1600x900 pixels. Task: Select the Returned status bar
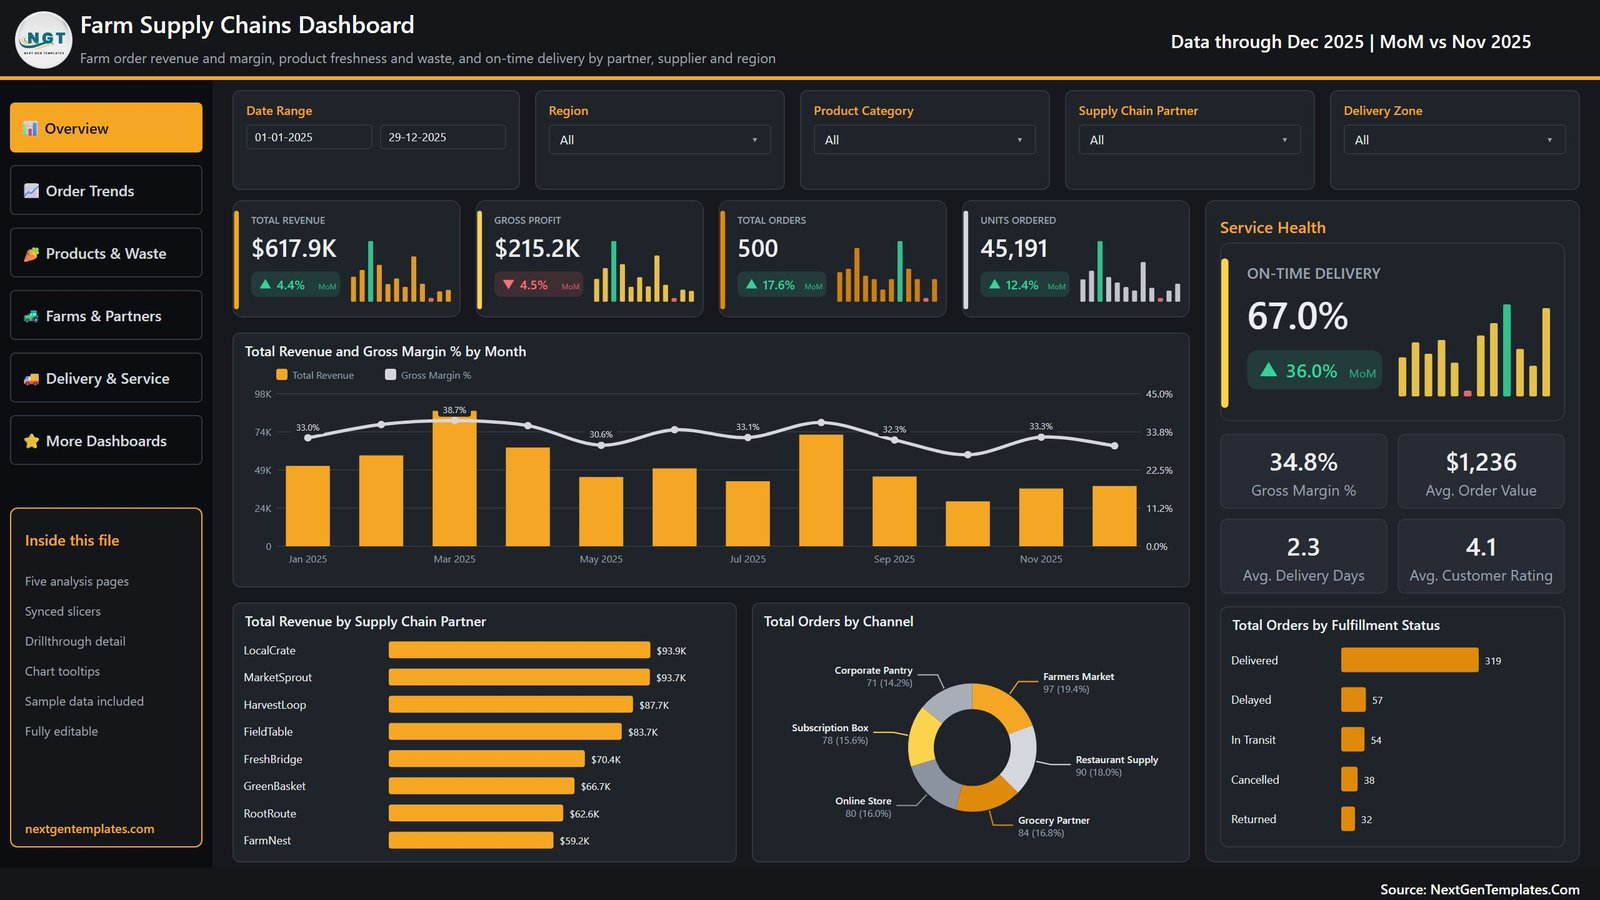point(1348,819)
